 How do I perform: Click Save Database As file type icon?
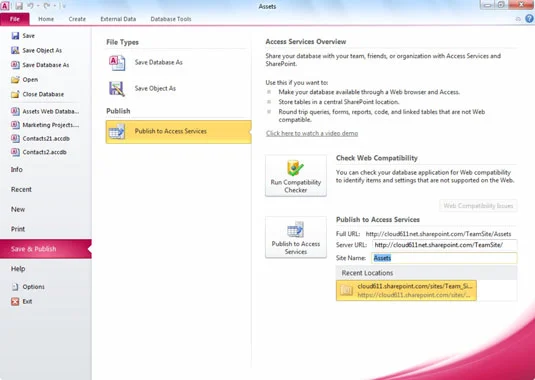[x=117, y=63]
